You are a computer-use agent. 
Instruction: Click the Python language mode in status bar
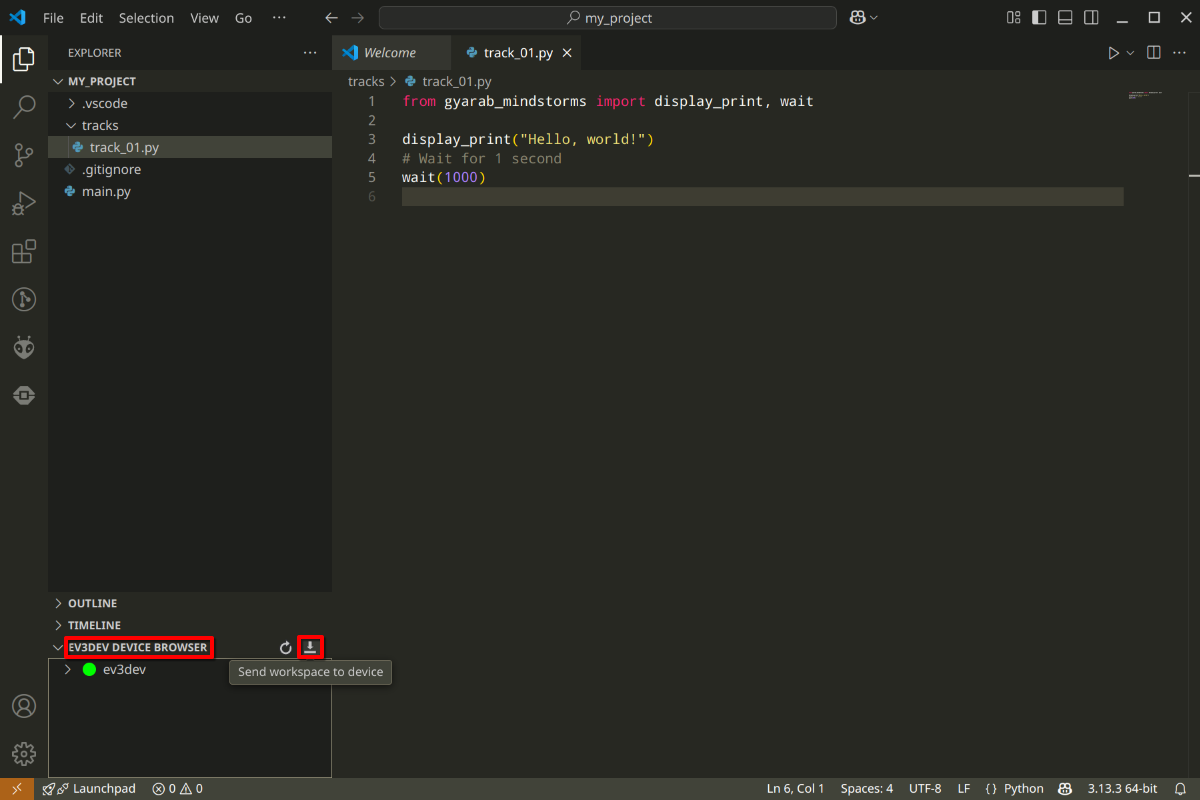pyautogui.click(x=1014, y=789)
